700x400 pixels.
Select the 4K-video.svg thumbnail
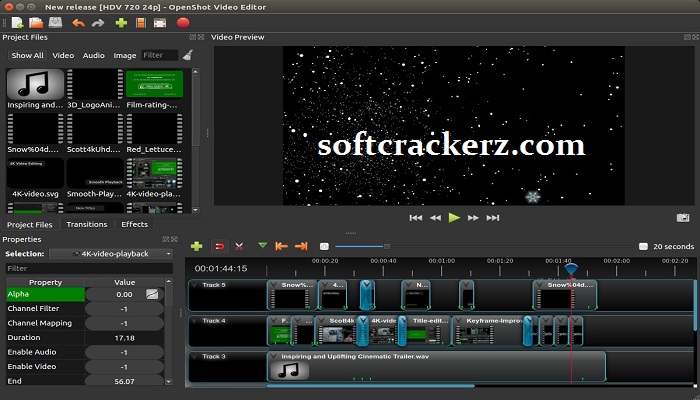pyautogui.click(x=35, y=173)
